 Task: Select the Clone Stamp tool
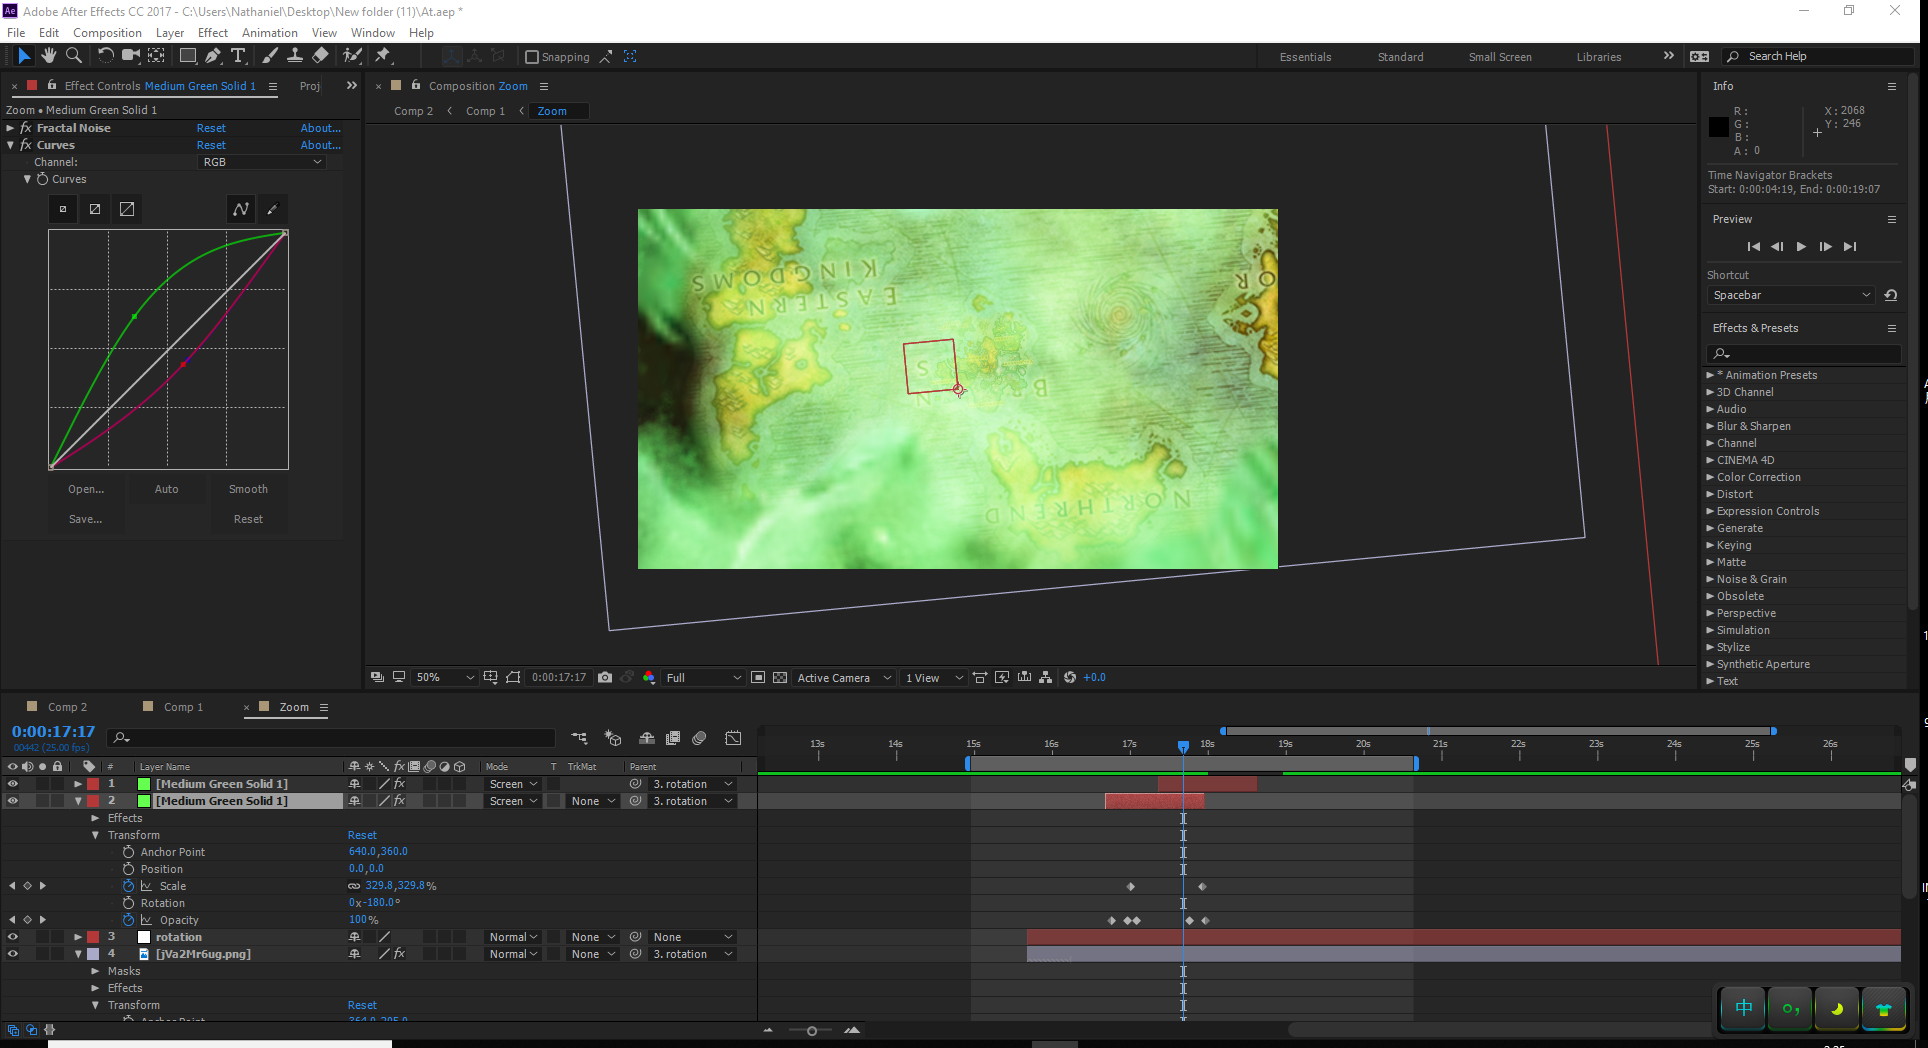[295, 56]
